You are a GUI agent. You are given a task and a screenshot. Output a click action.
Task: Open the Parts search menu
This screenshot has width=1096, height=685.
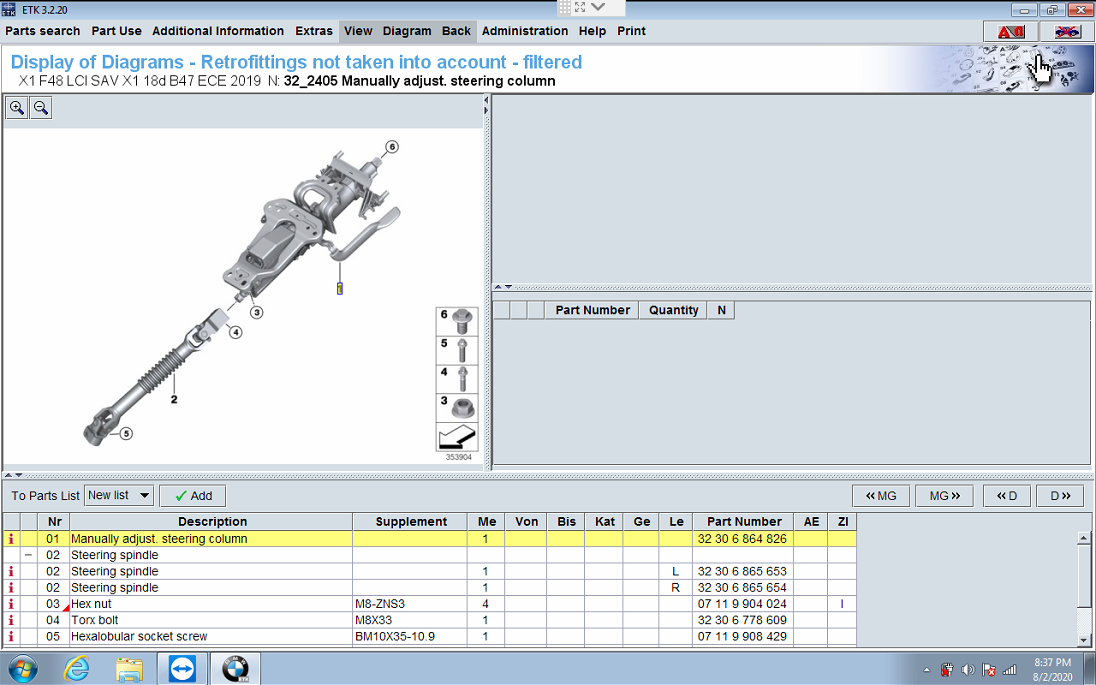43,31
